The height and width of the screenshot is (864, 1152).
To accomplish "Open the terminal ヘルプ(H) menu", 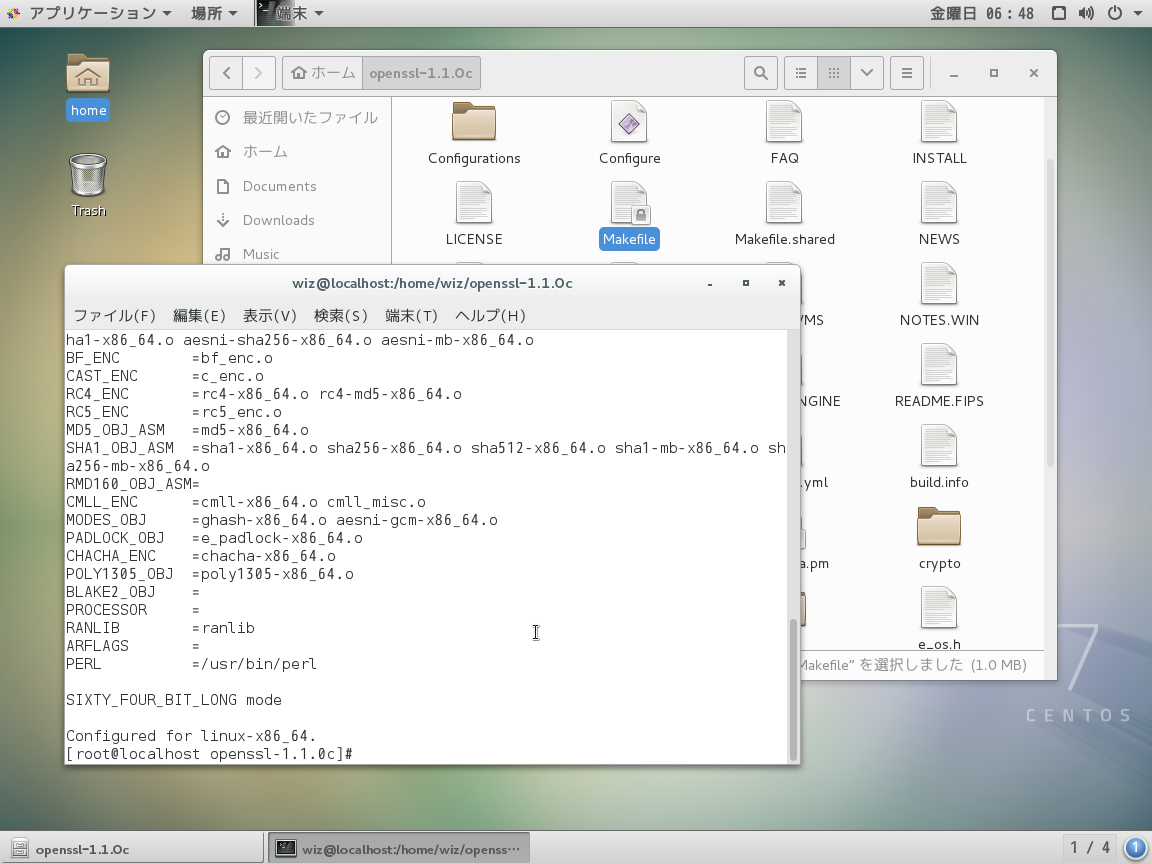I will pos(490,316).
